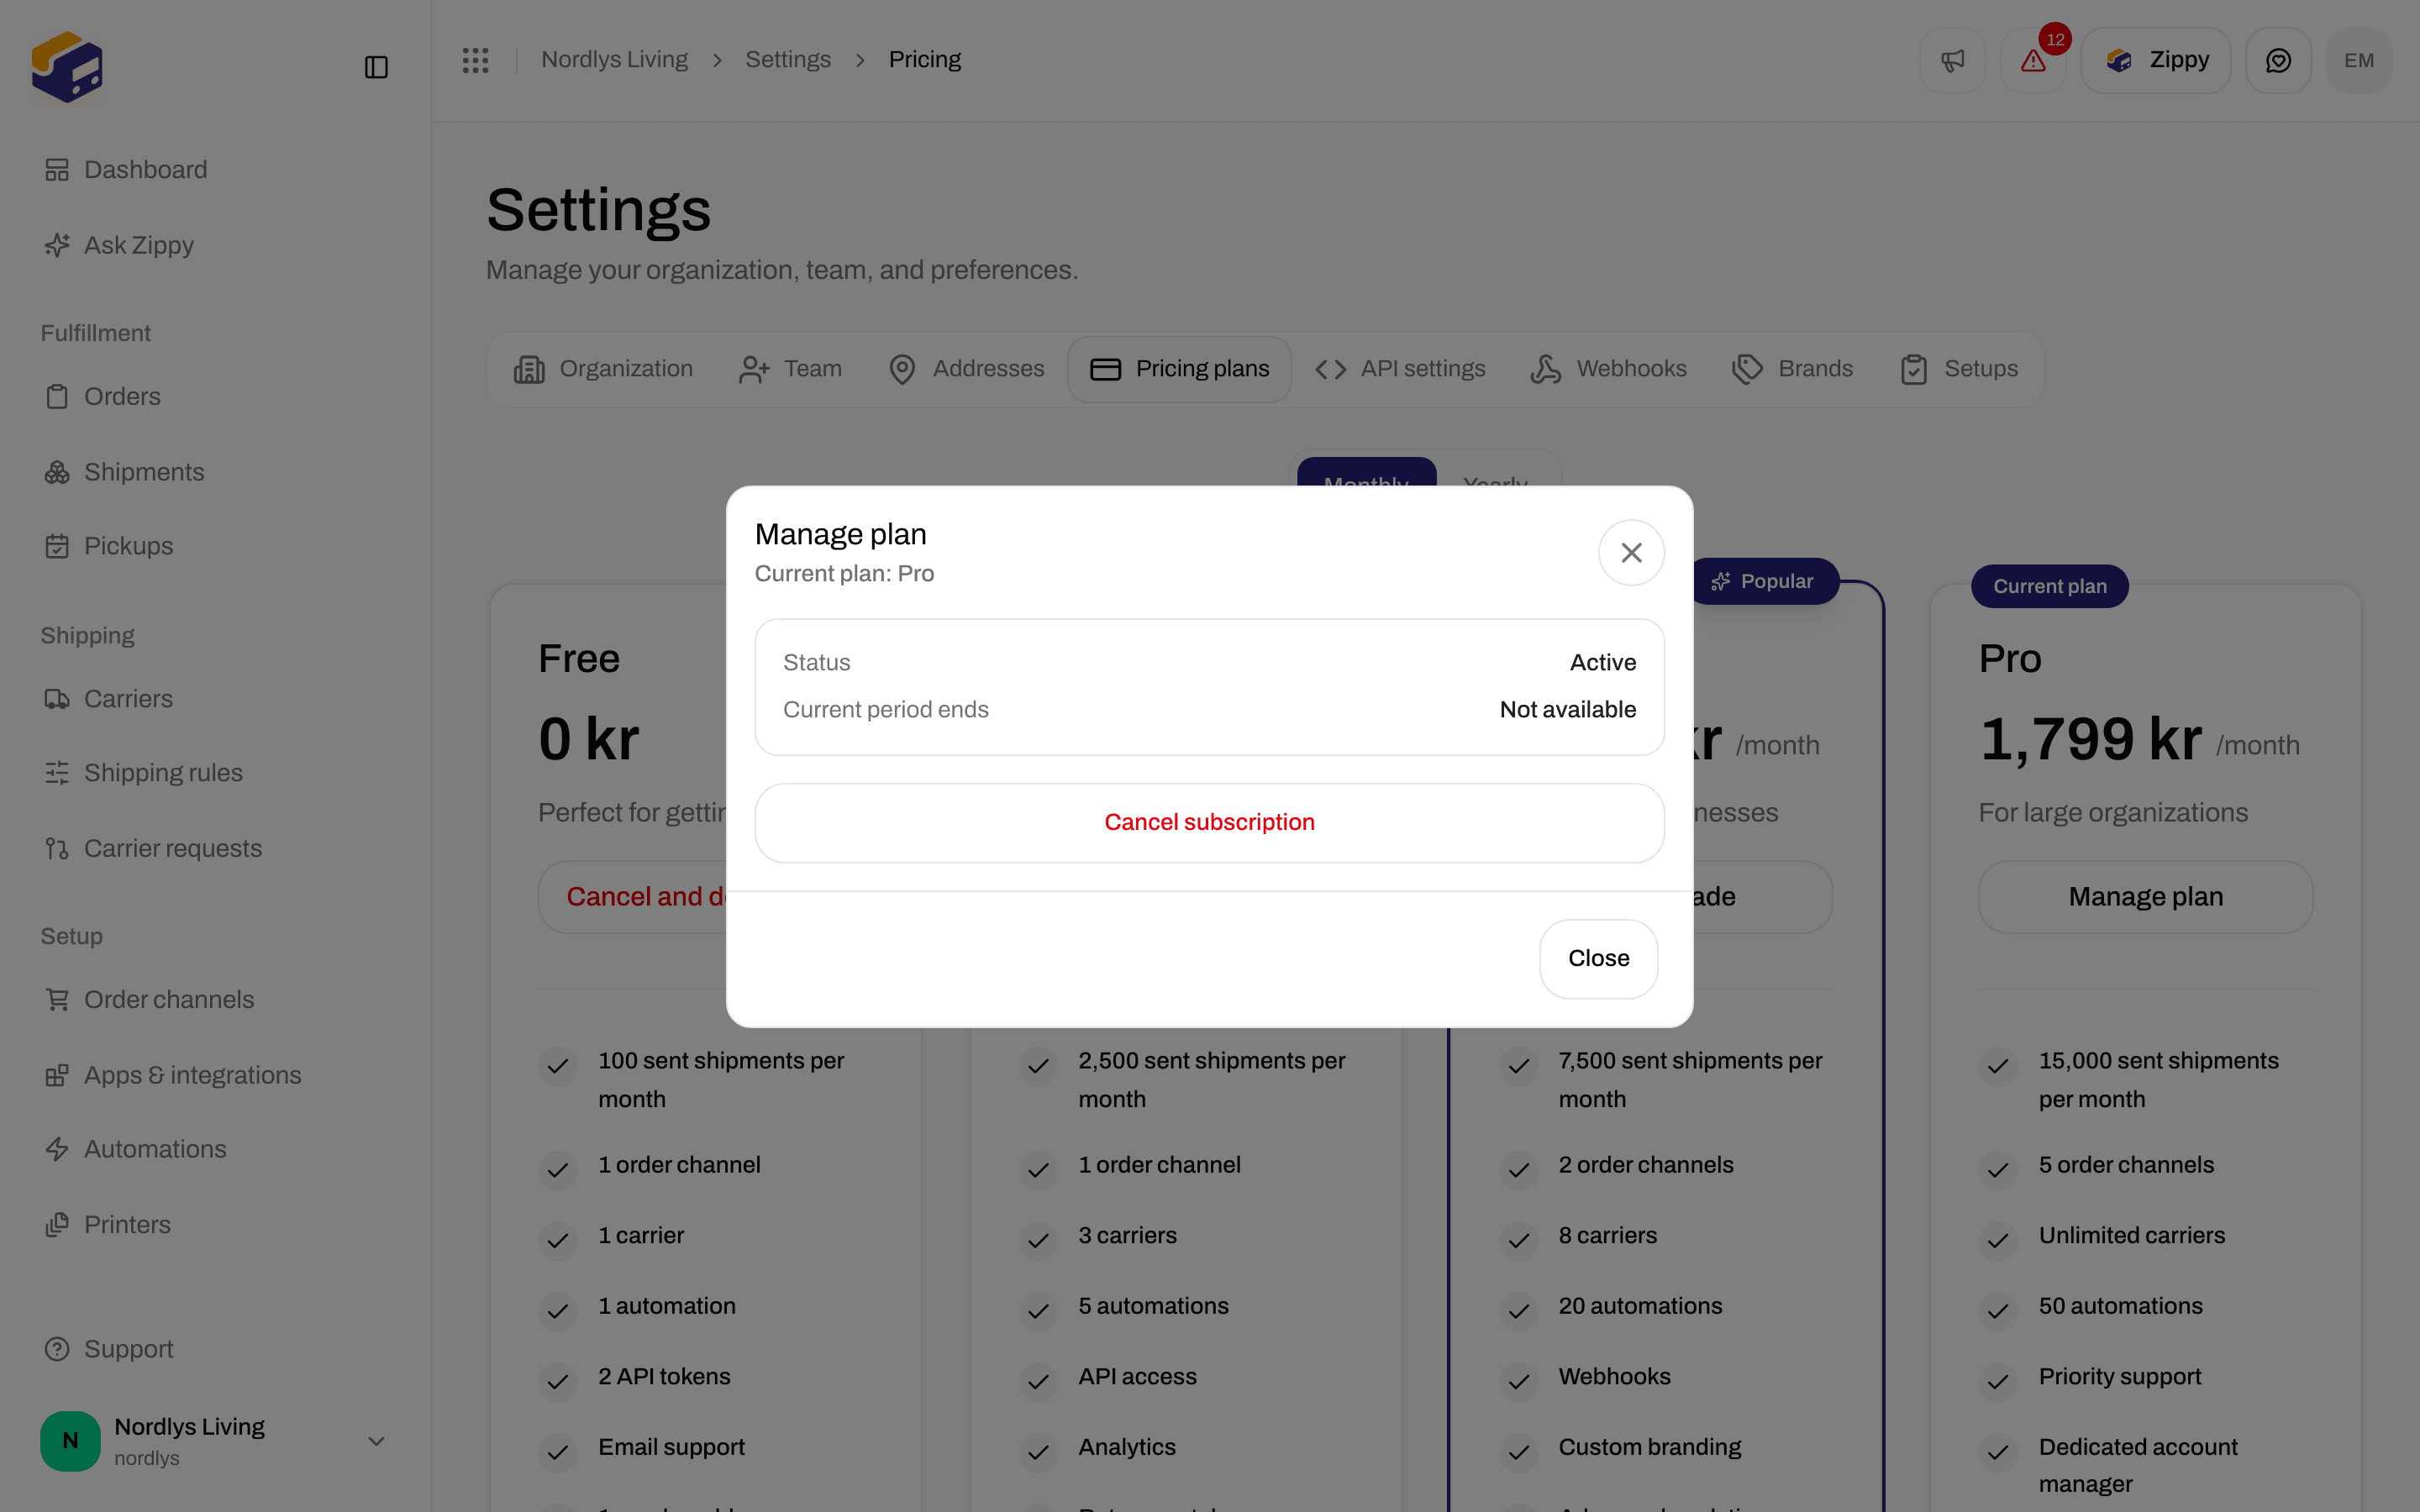Image resolution: width=2420 pixels, height=1512 pixels.
Task: Close the Manage plan dialog with X
Action: coord(1631,553)
